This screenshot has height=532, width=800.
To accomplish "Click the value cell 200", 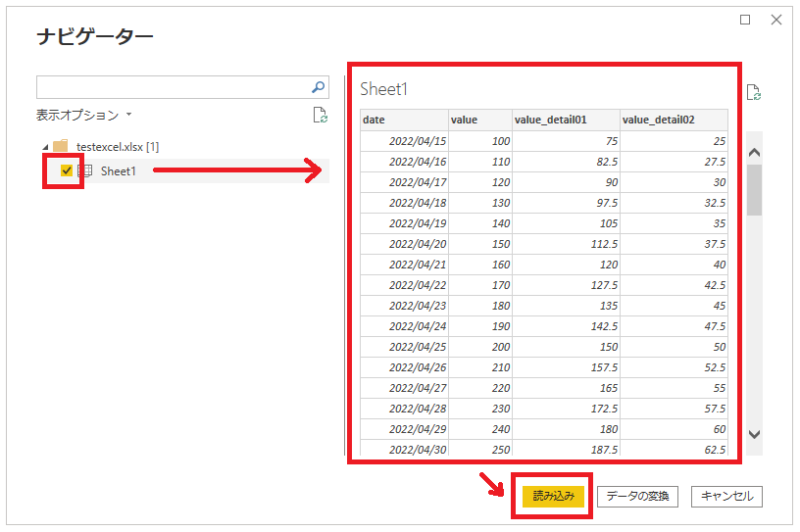I will click(480, 347).
